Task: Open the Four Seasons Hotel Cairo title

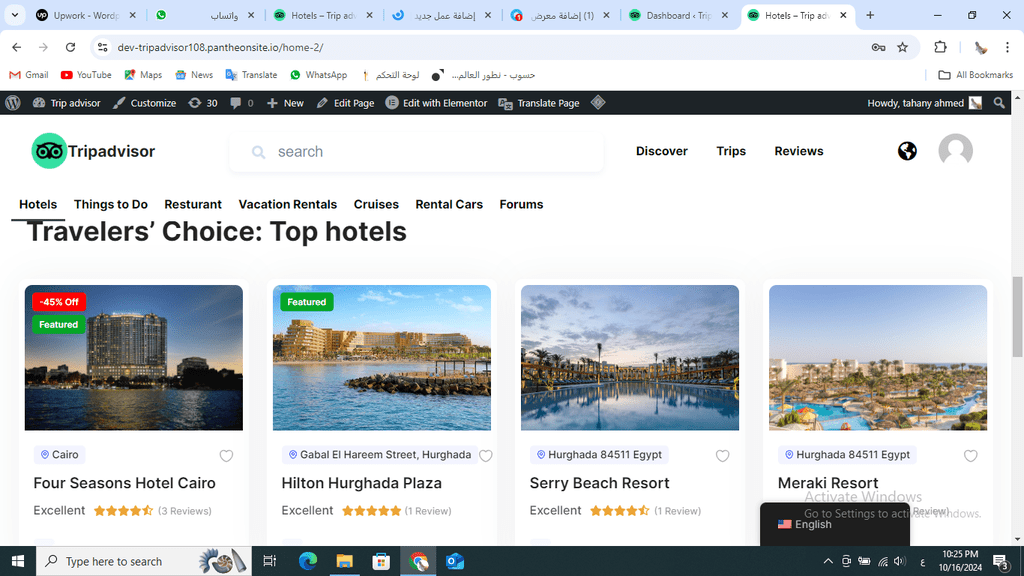Action: tap(124, 483)
